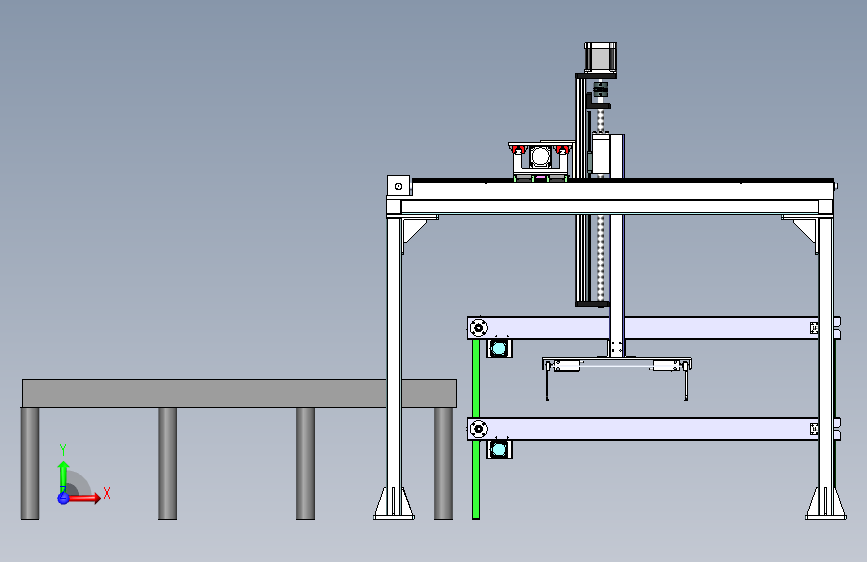
Task: Click the Y label of the coordinate triad
Action: 63,450
